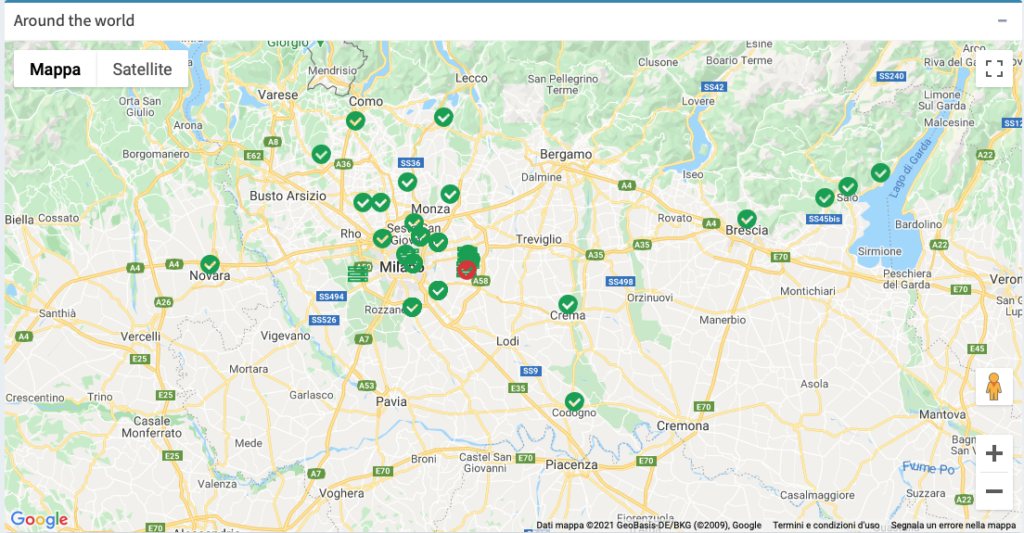
Task: Select the green marker beside Rho
Action: point(382,238)
